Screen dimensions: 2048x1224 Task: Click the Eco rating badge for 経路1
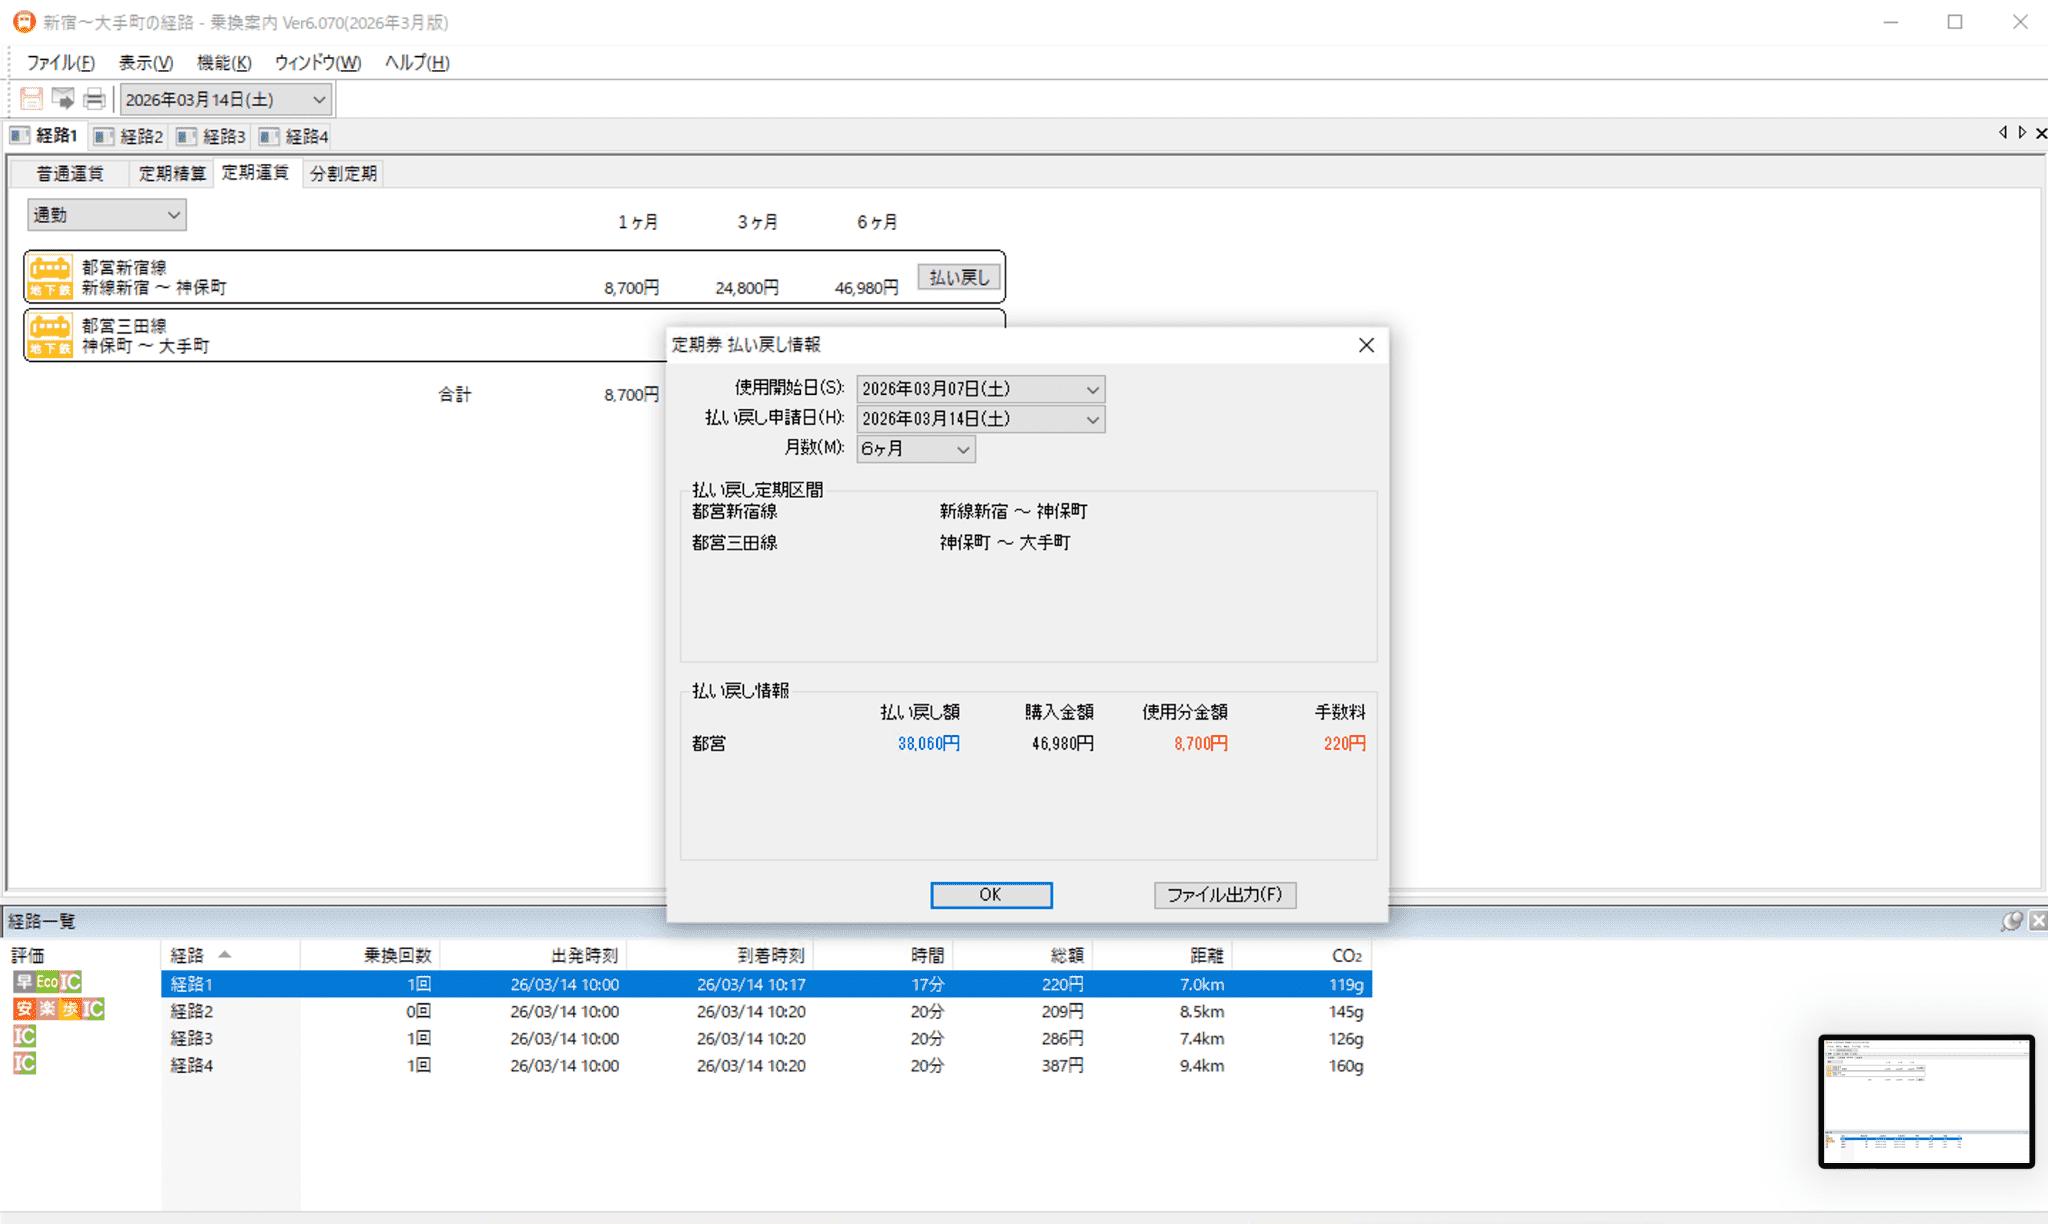pos(47,982)
